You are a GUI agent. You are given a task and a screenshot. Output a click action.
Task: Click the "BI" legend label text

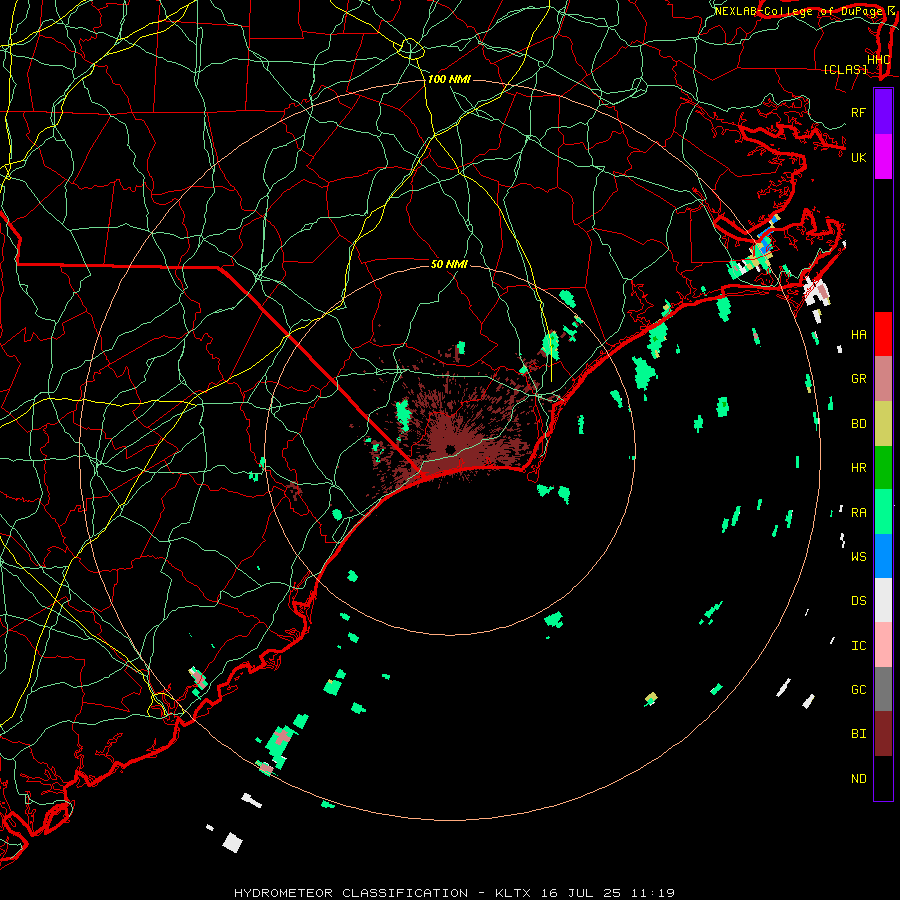point(858,734)
